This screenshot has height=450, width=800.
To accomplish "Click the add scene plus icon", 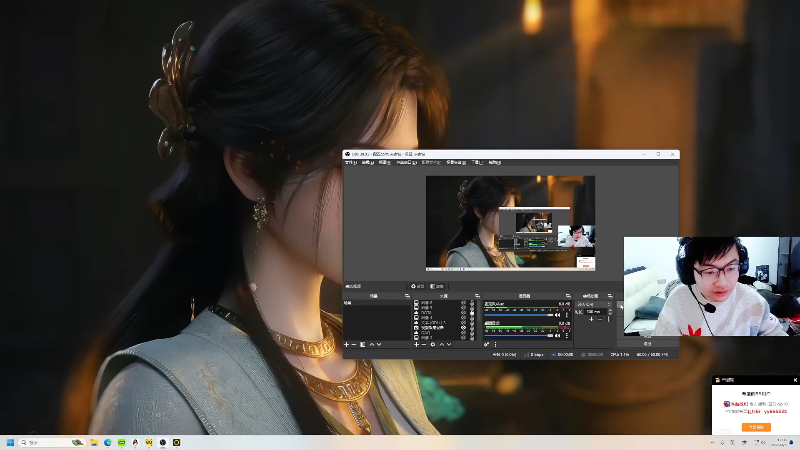I will click(346, 344).
